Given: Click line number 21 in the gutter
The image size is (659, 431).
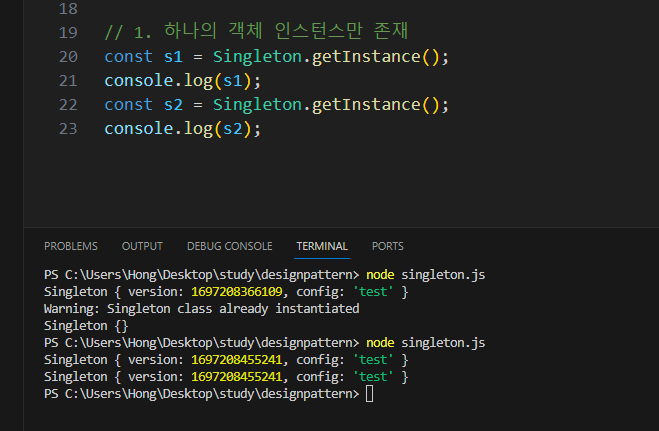Looking at the screenshot, I should click(68, 81).
